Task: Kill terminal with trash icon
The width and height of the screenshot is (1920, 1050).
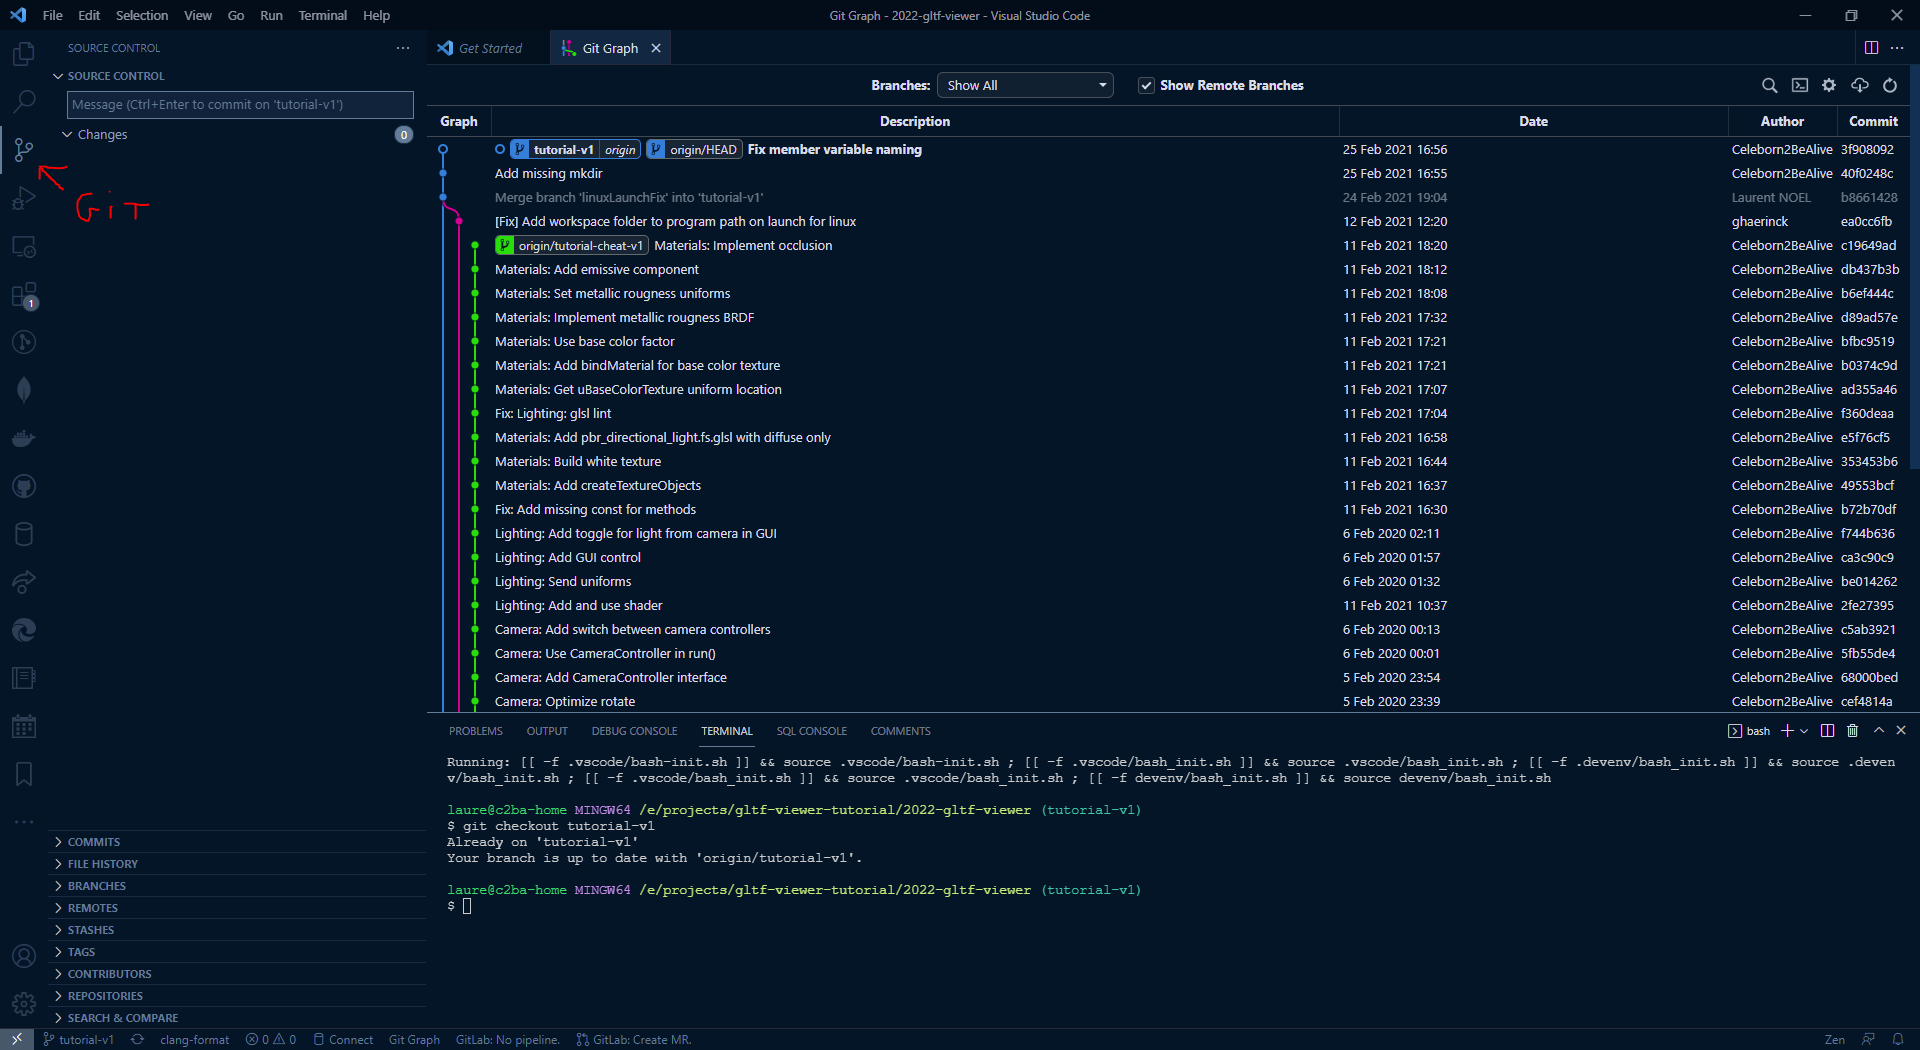Action: (1852, 731)
